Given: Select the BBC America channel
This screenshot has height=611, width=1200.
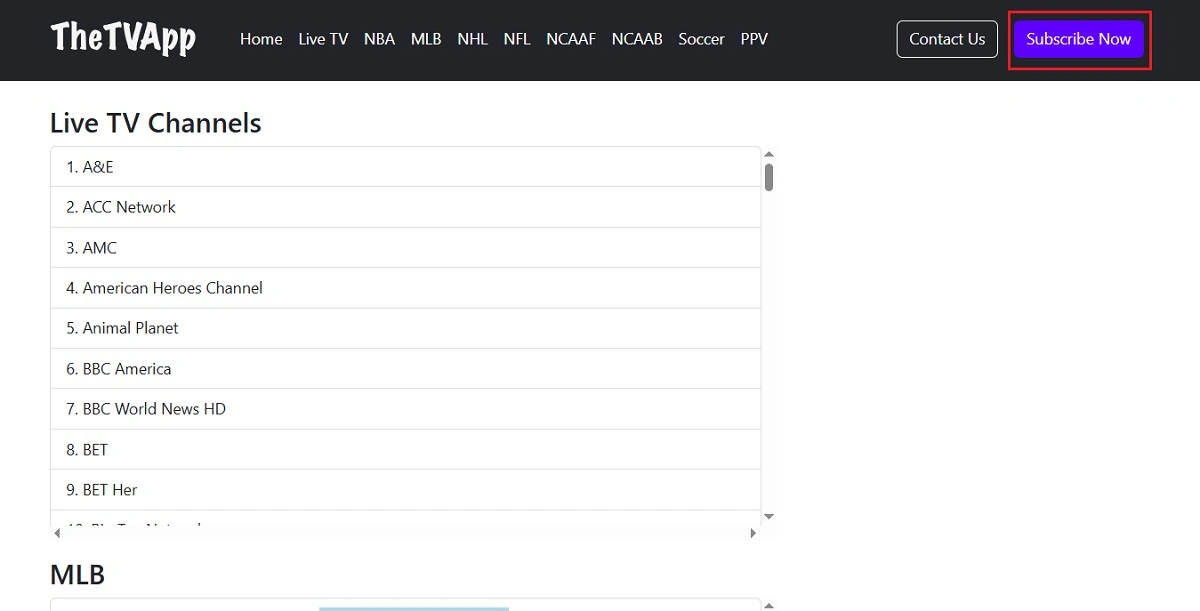Looking at the screenshot, I should point(405,369).
